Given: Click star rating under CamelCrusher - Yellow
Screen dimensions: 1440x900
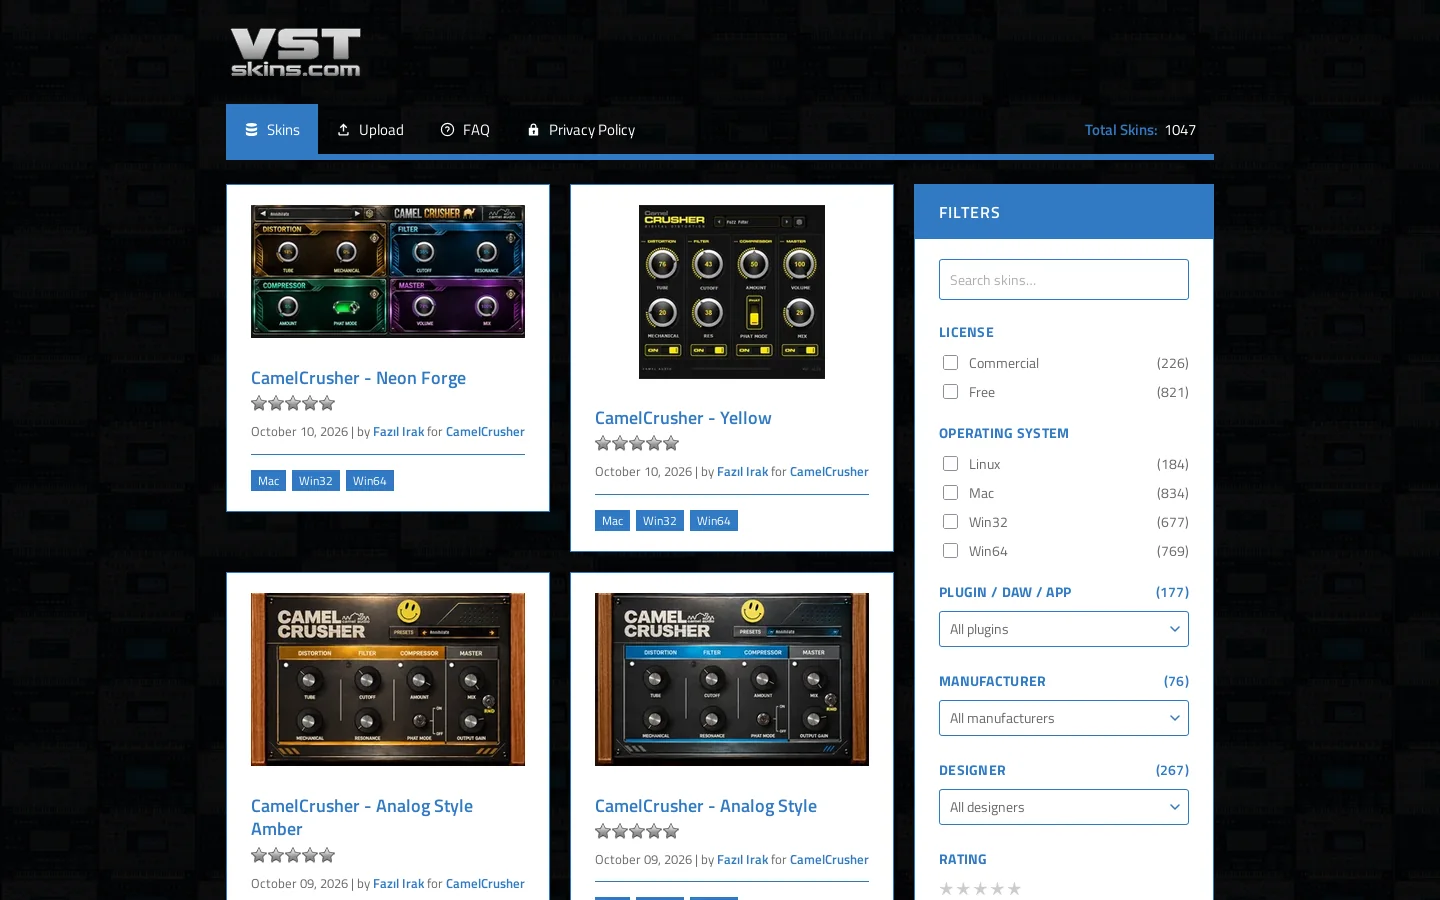Looking at the screenshot, I should click(x=637, y=443).
